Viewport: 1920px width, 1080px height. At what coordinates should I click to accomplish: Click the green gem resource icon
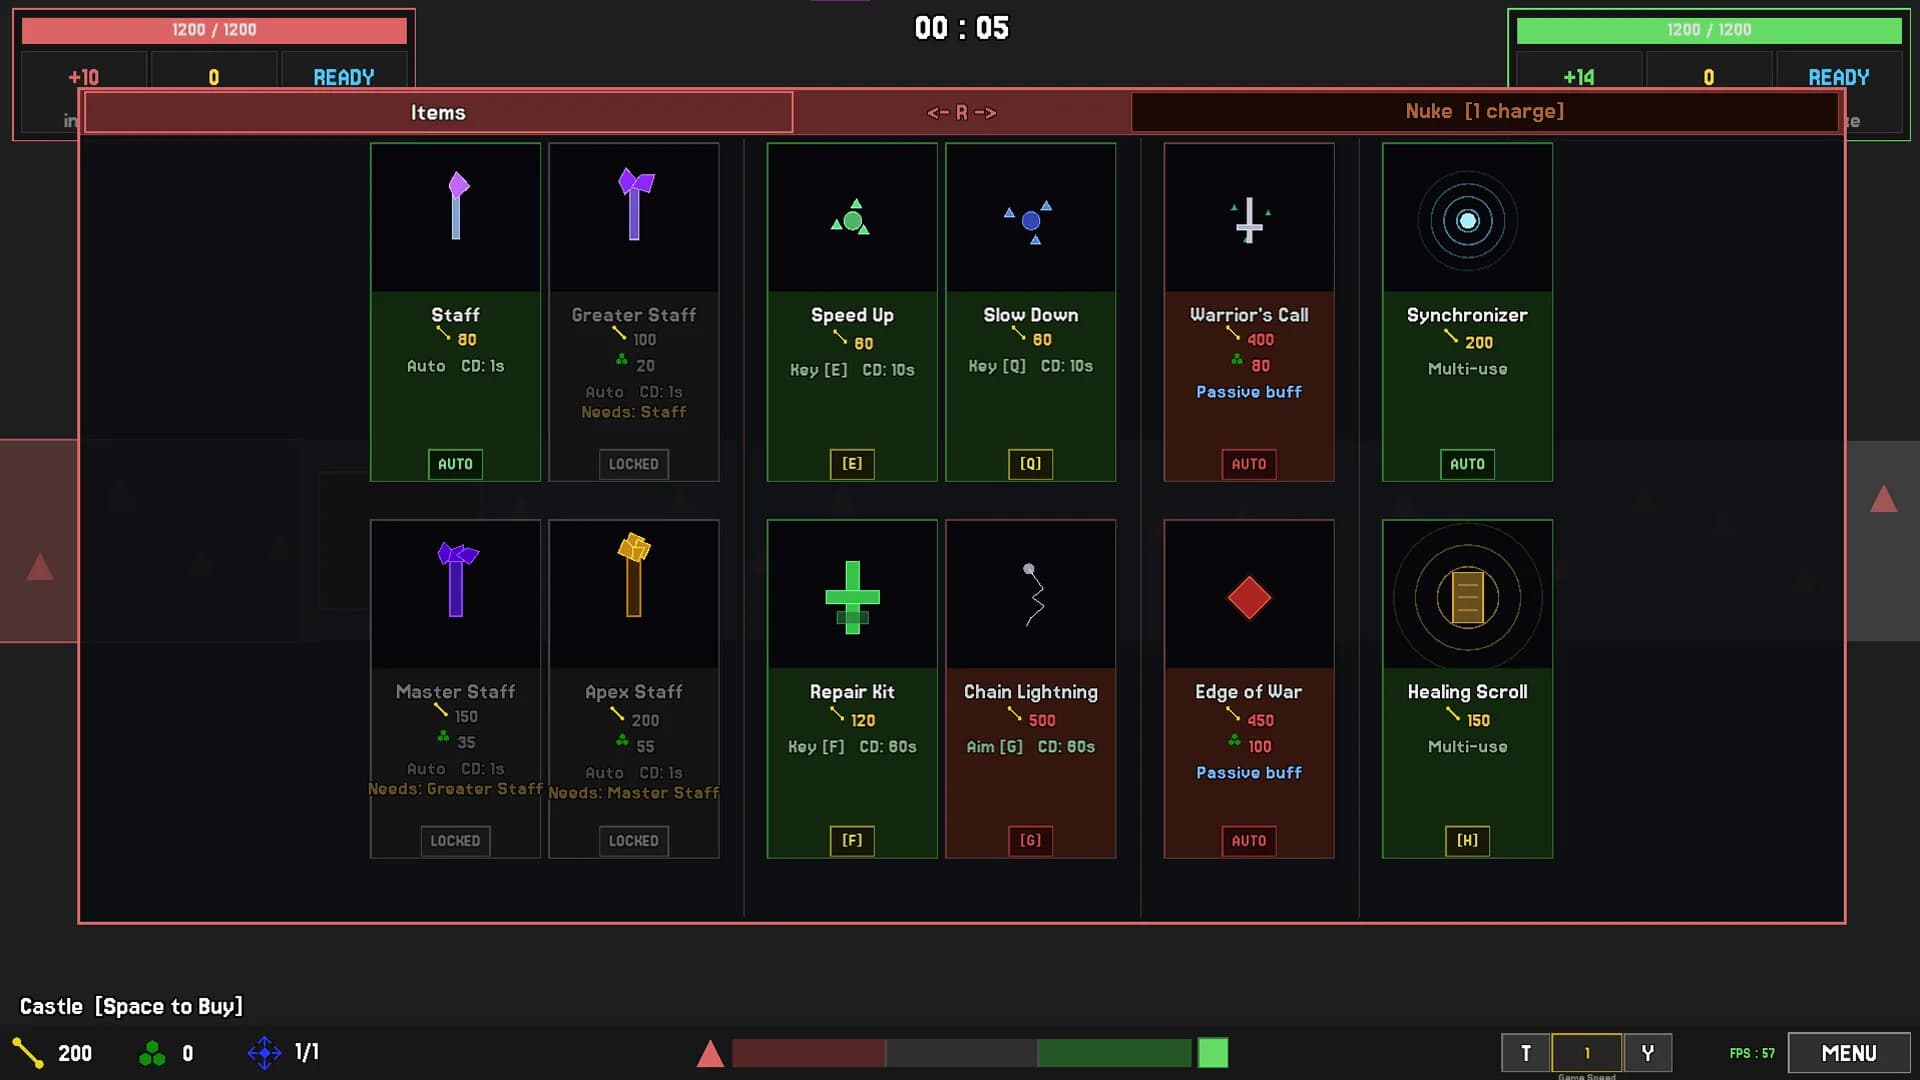[x=152, y=1053]
